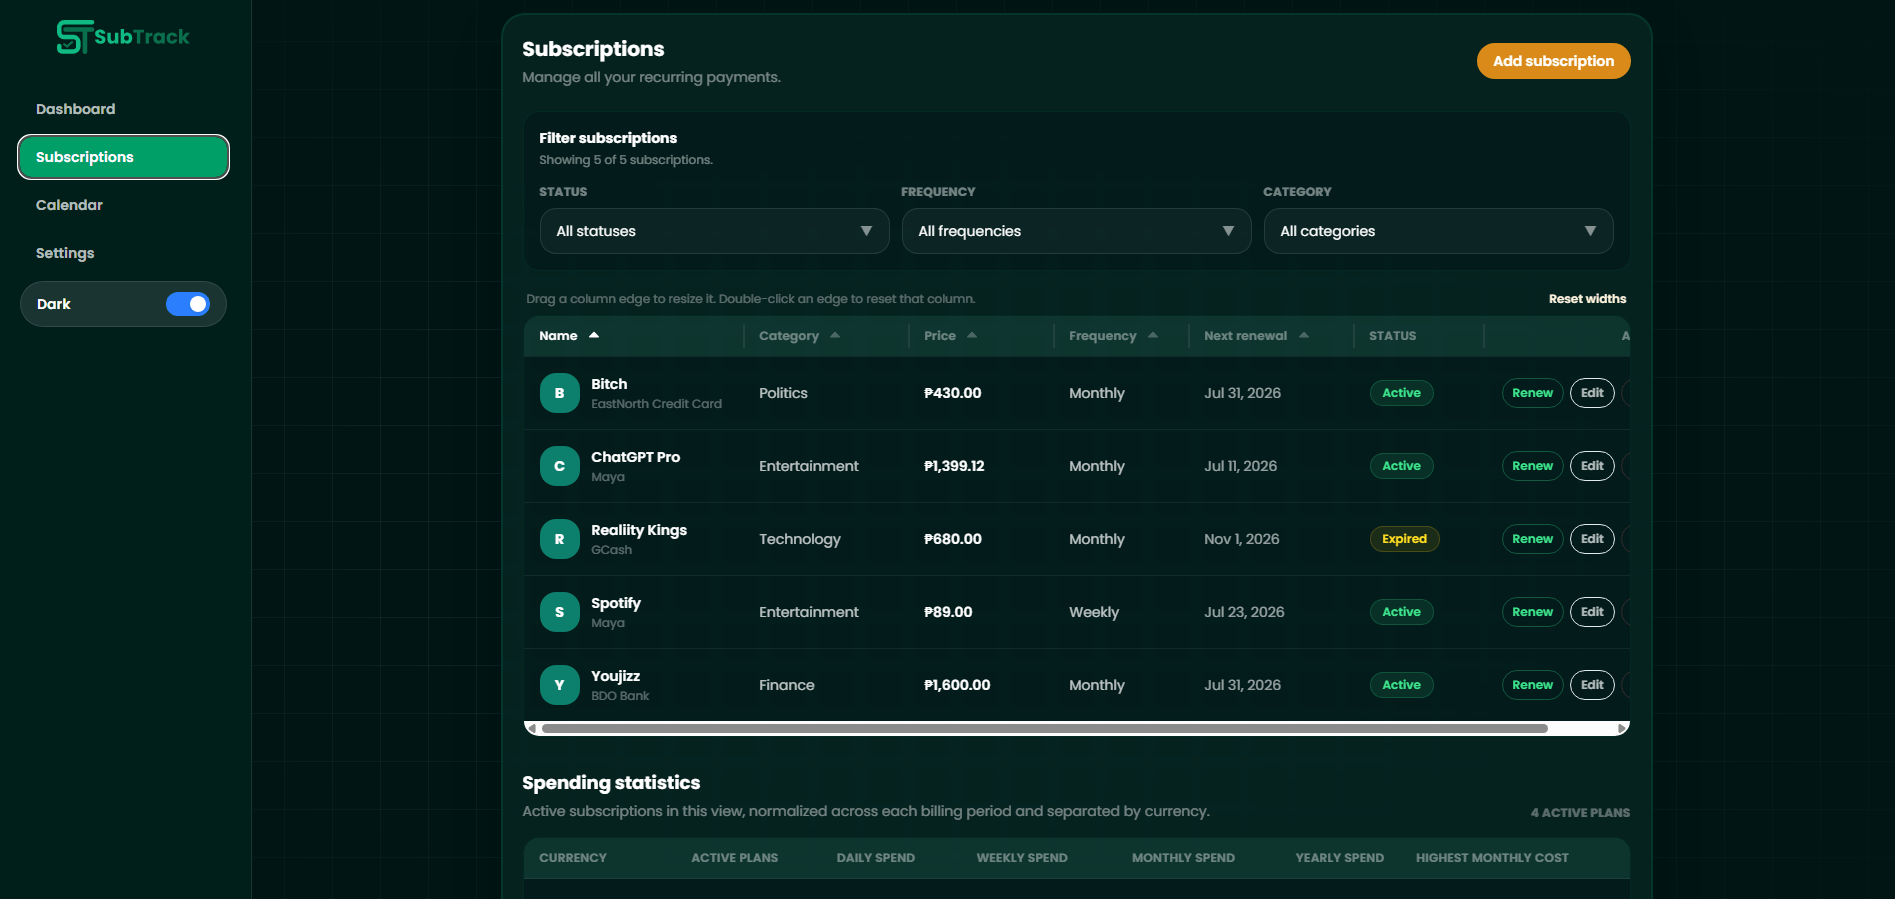The height and width of the screenshot is (899, 1895).
Task: Click the price ₱1,600.00
Action: pyautogui.click(x=957, y=685)
